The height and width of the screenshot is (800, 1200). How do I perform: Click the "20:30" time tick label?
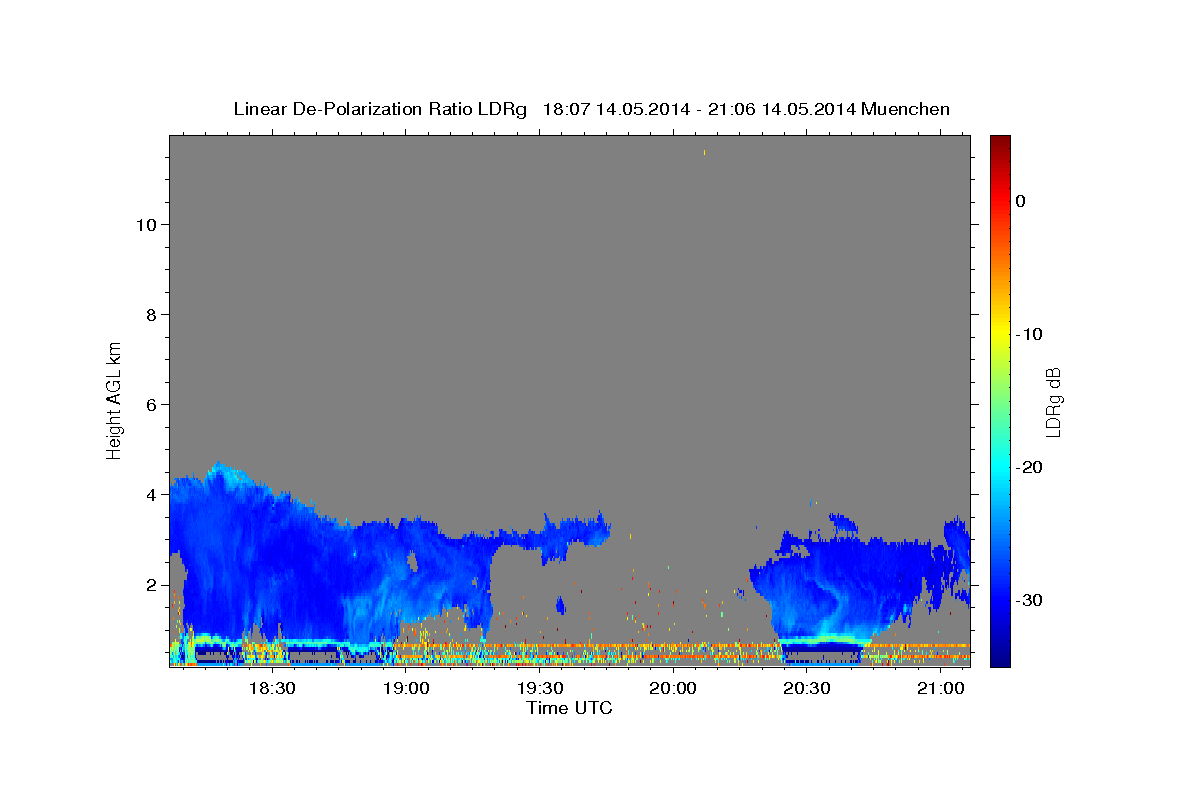[807, 688]
